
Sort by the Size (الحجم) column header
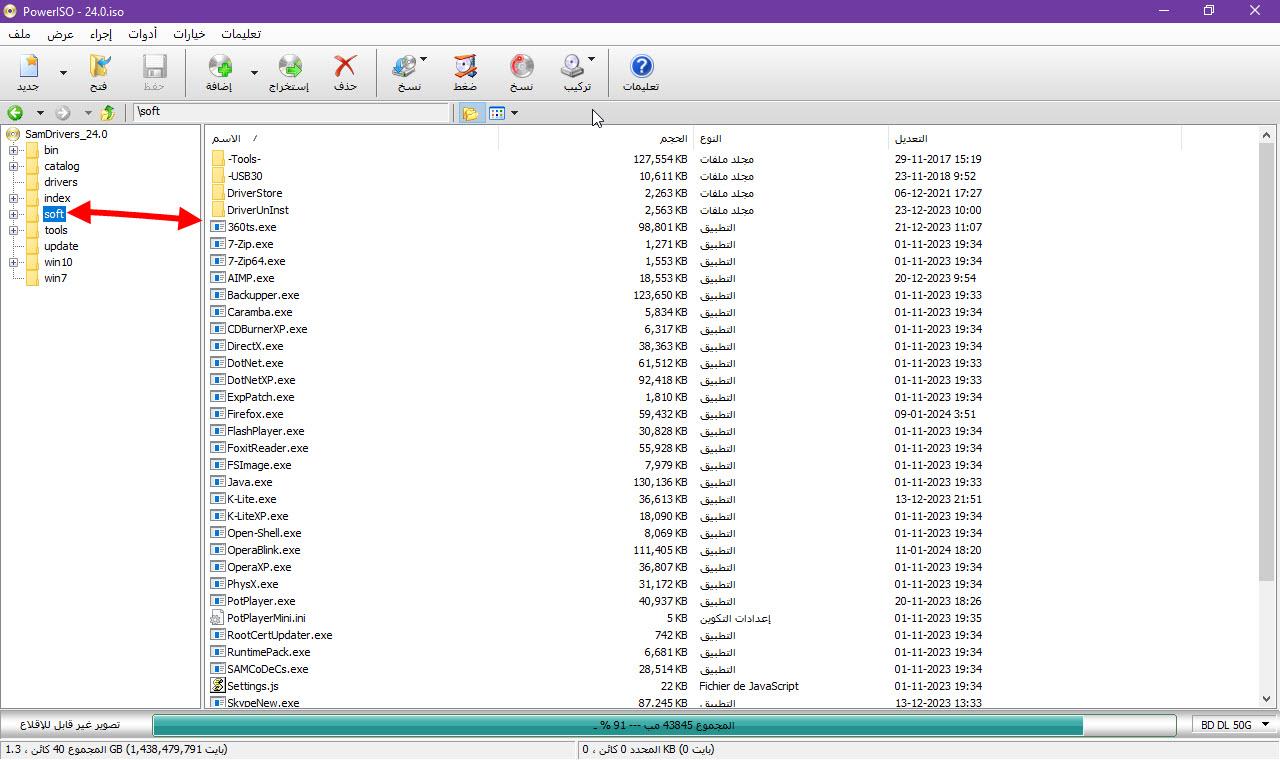coord(595,138)
